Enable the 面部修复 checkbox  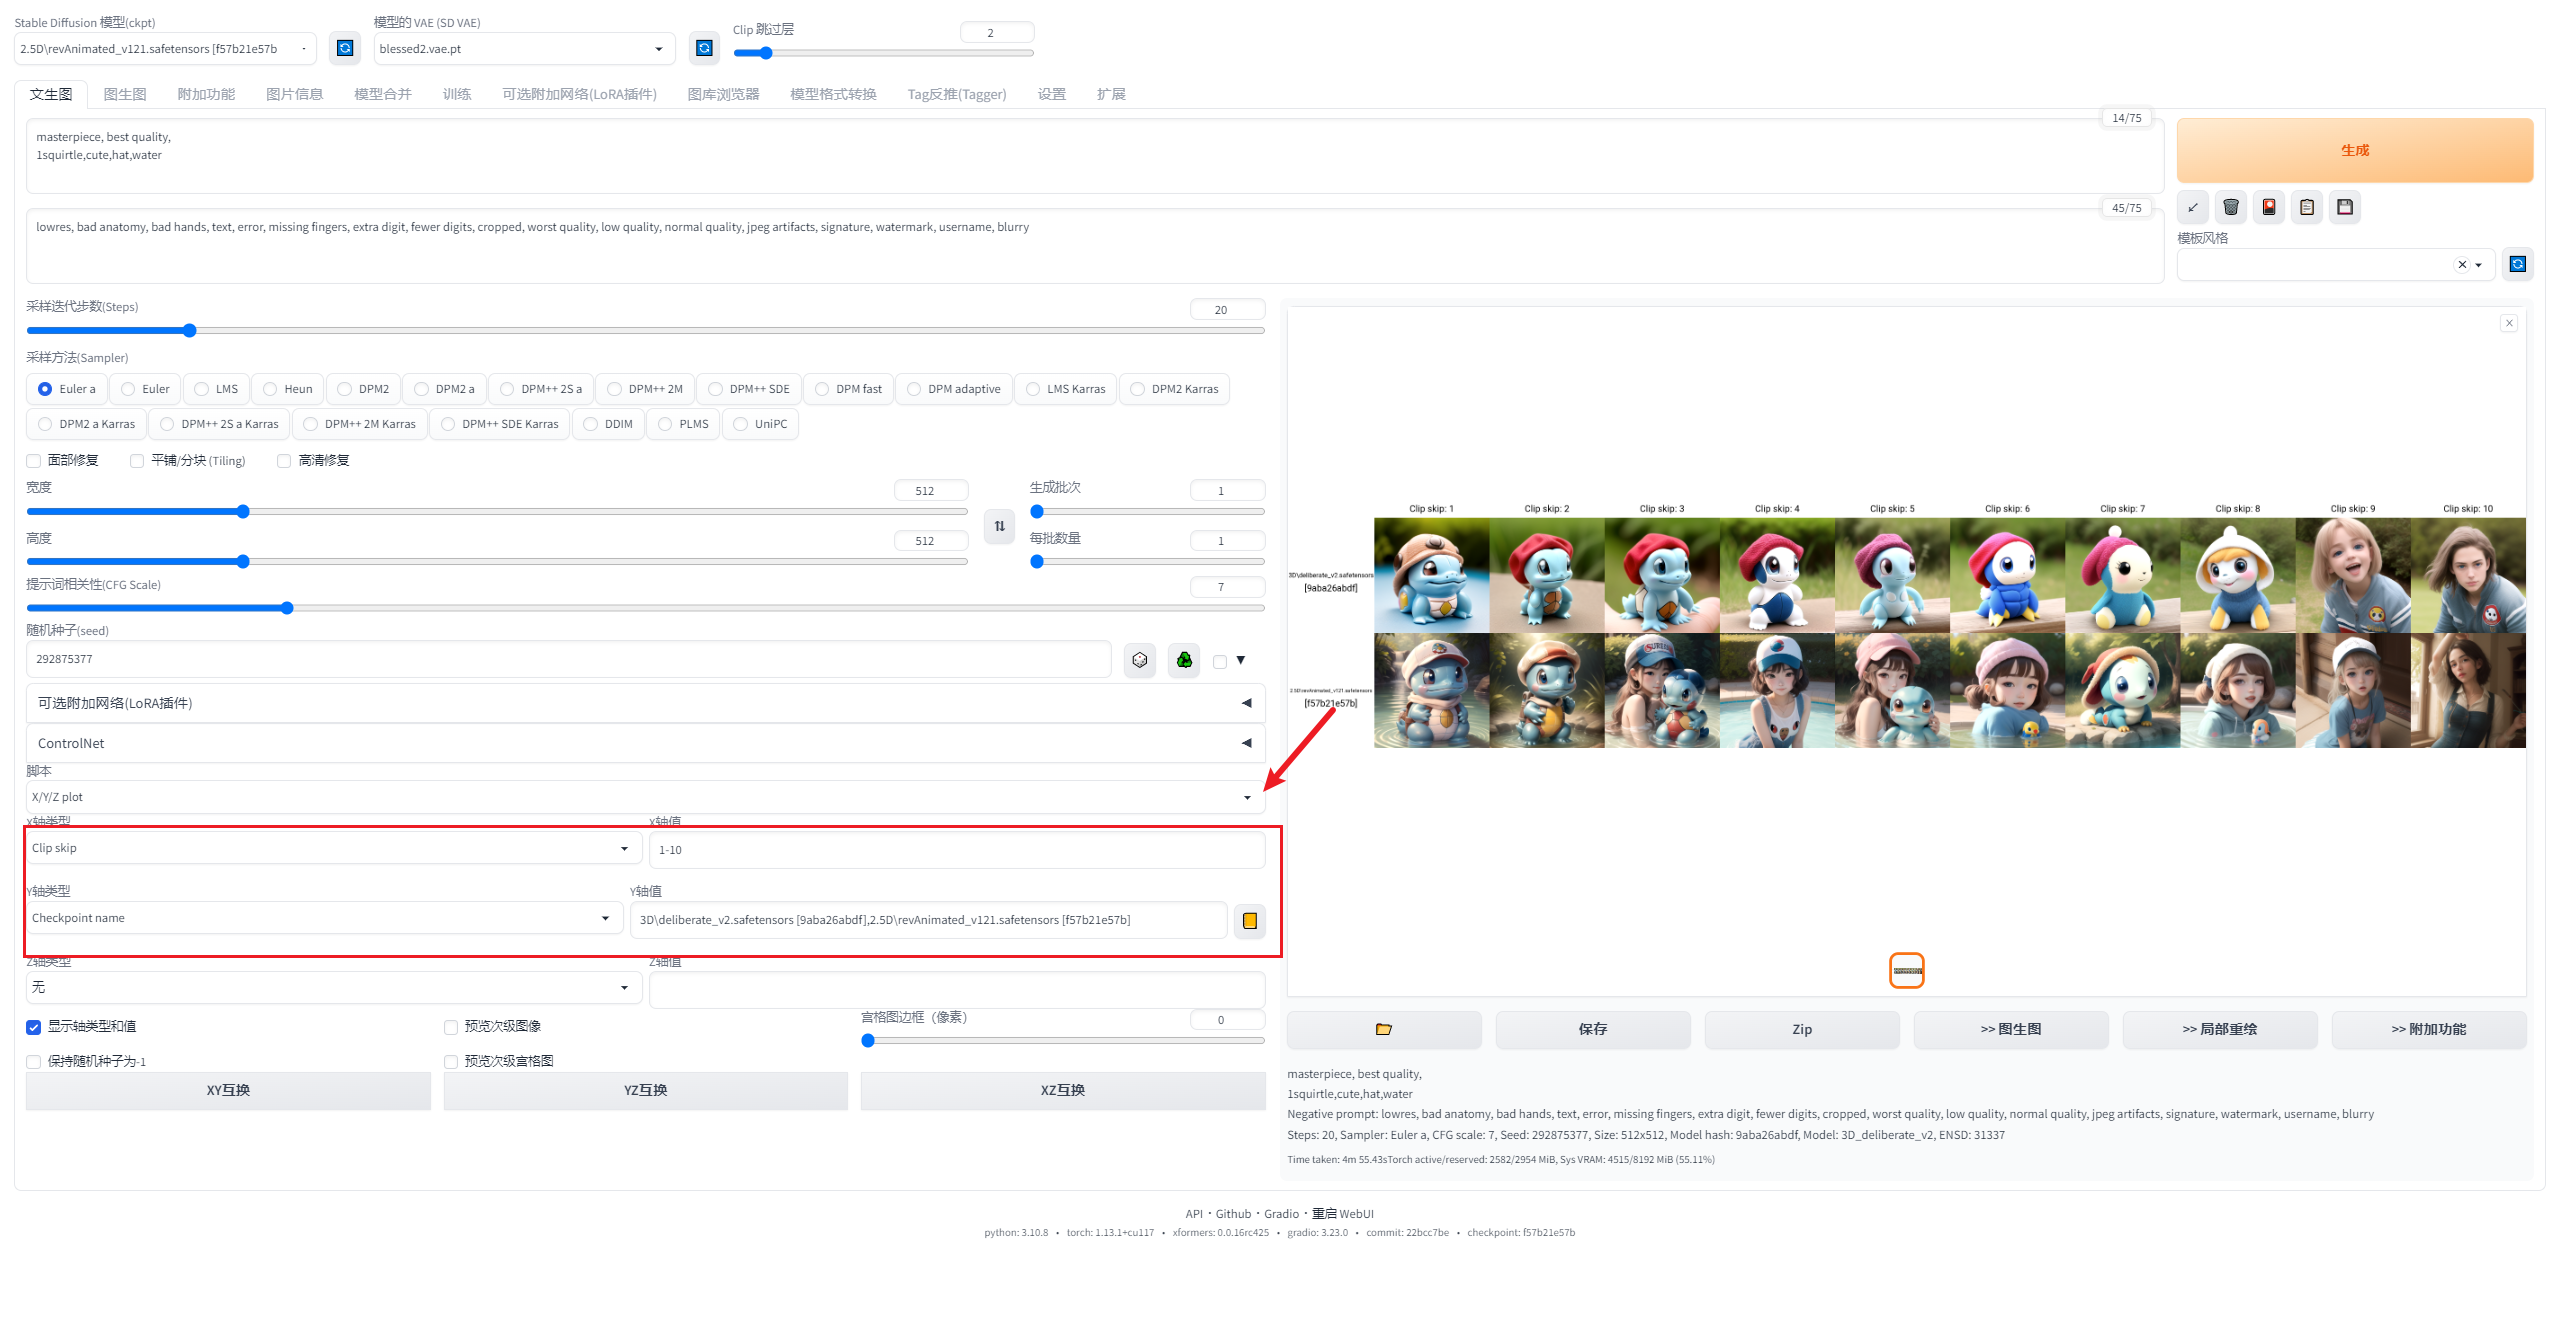click(34, 461)
